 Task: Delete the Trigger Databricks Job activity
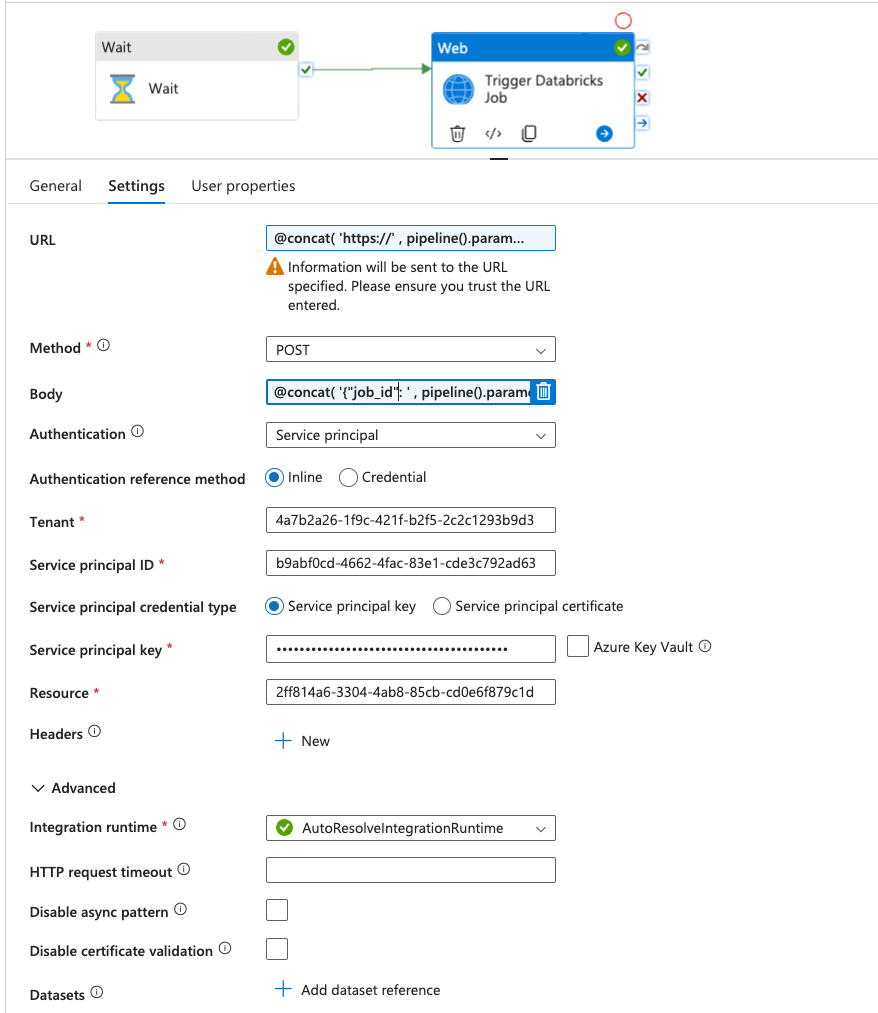457,133
